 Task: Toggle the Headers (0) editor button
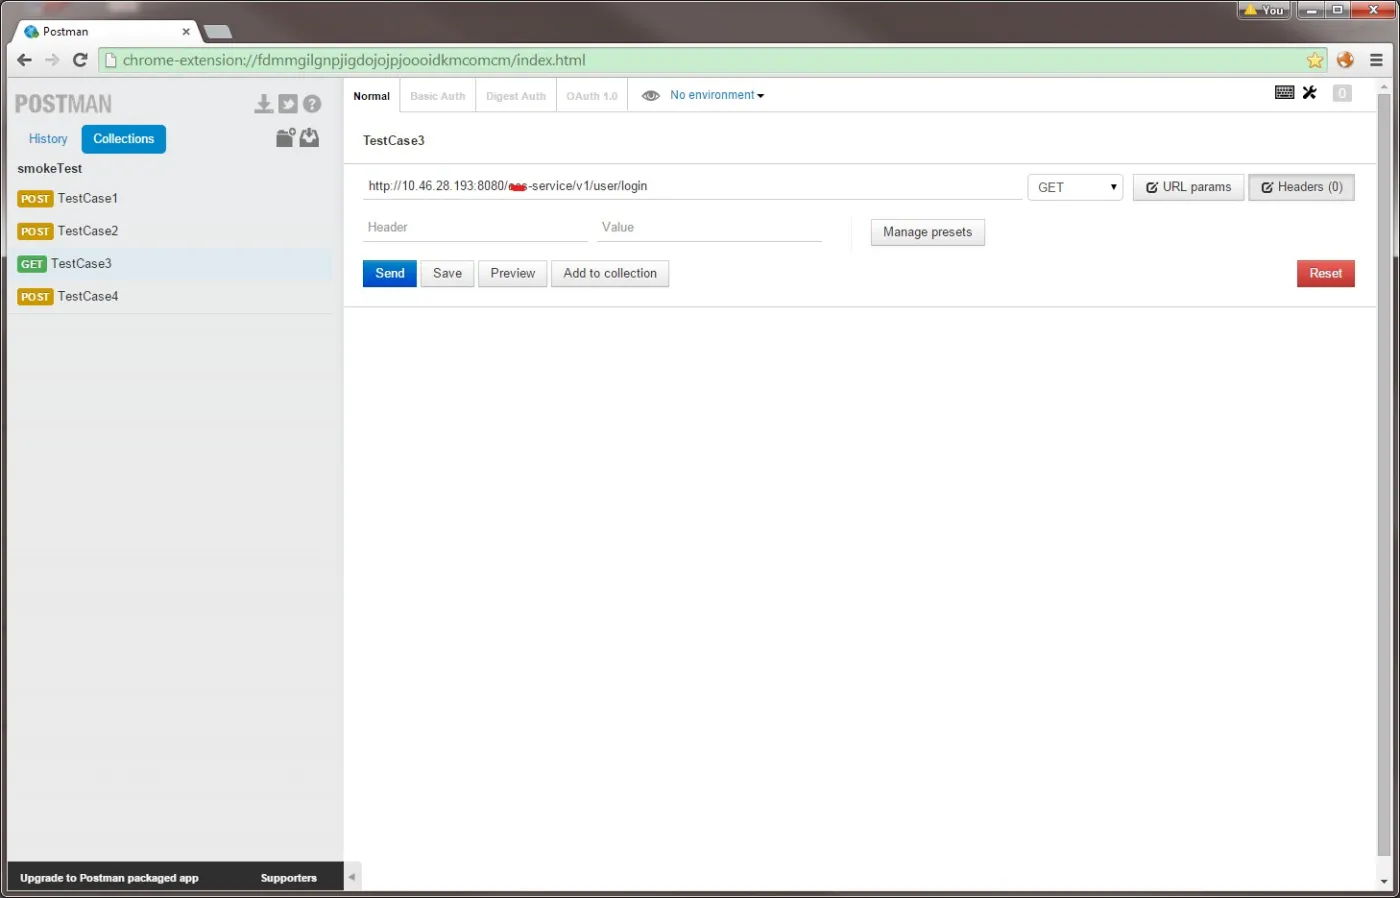coord(1301,187)
